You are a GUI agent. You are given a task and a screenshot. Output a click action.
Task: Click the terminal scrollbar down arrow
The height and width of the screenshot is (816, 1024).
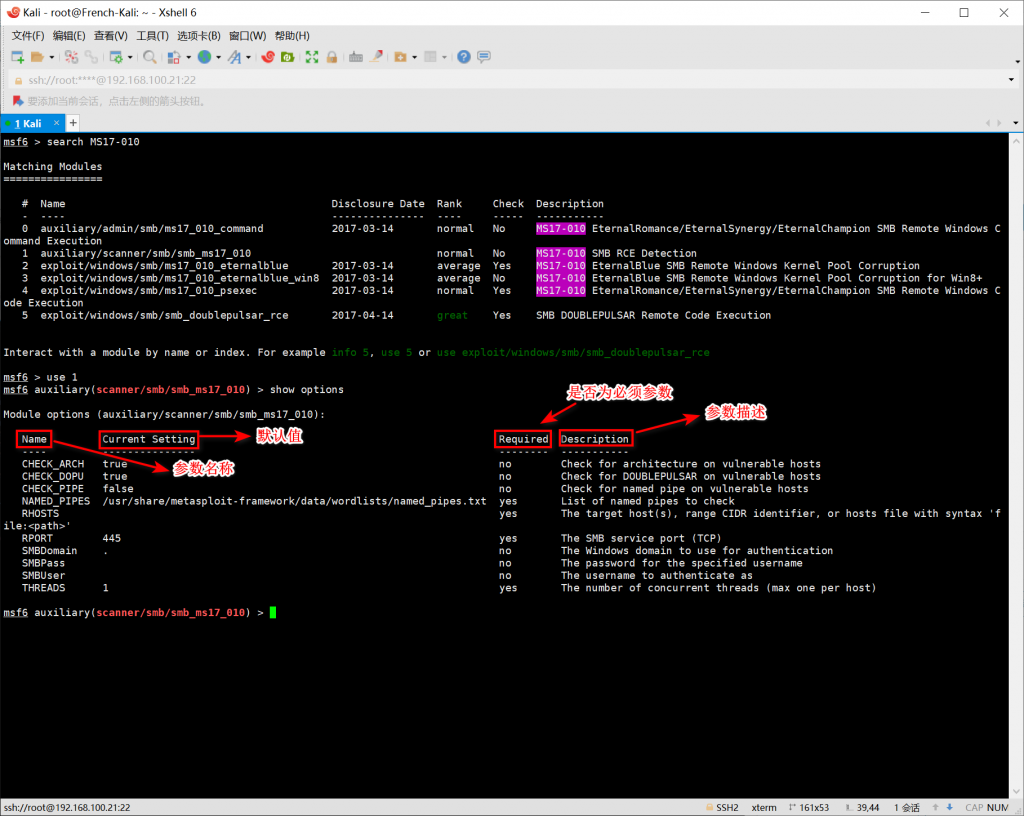(x=1017, y=792)
